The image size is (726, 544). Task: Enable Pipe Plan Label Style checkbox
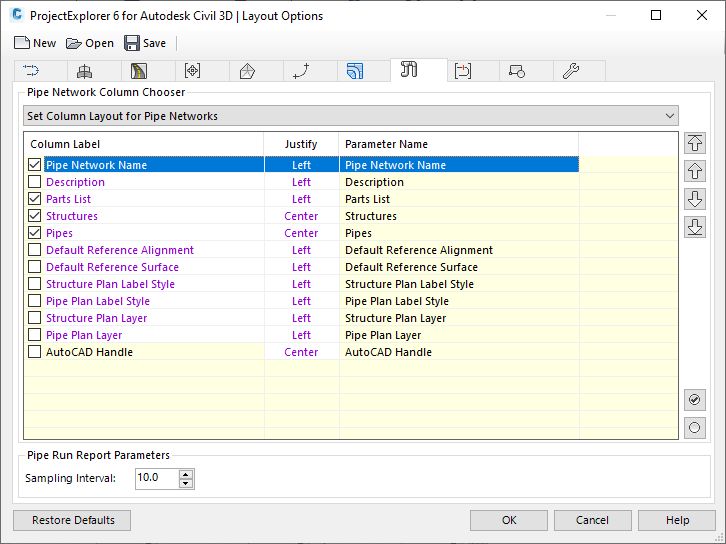34,300
